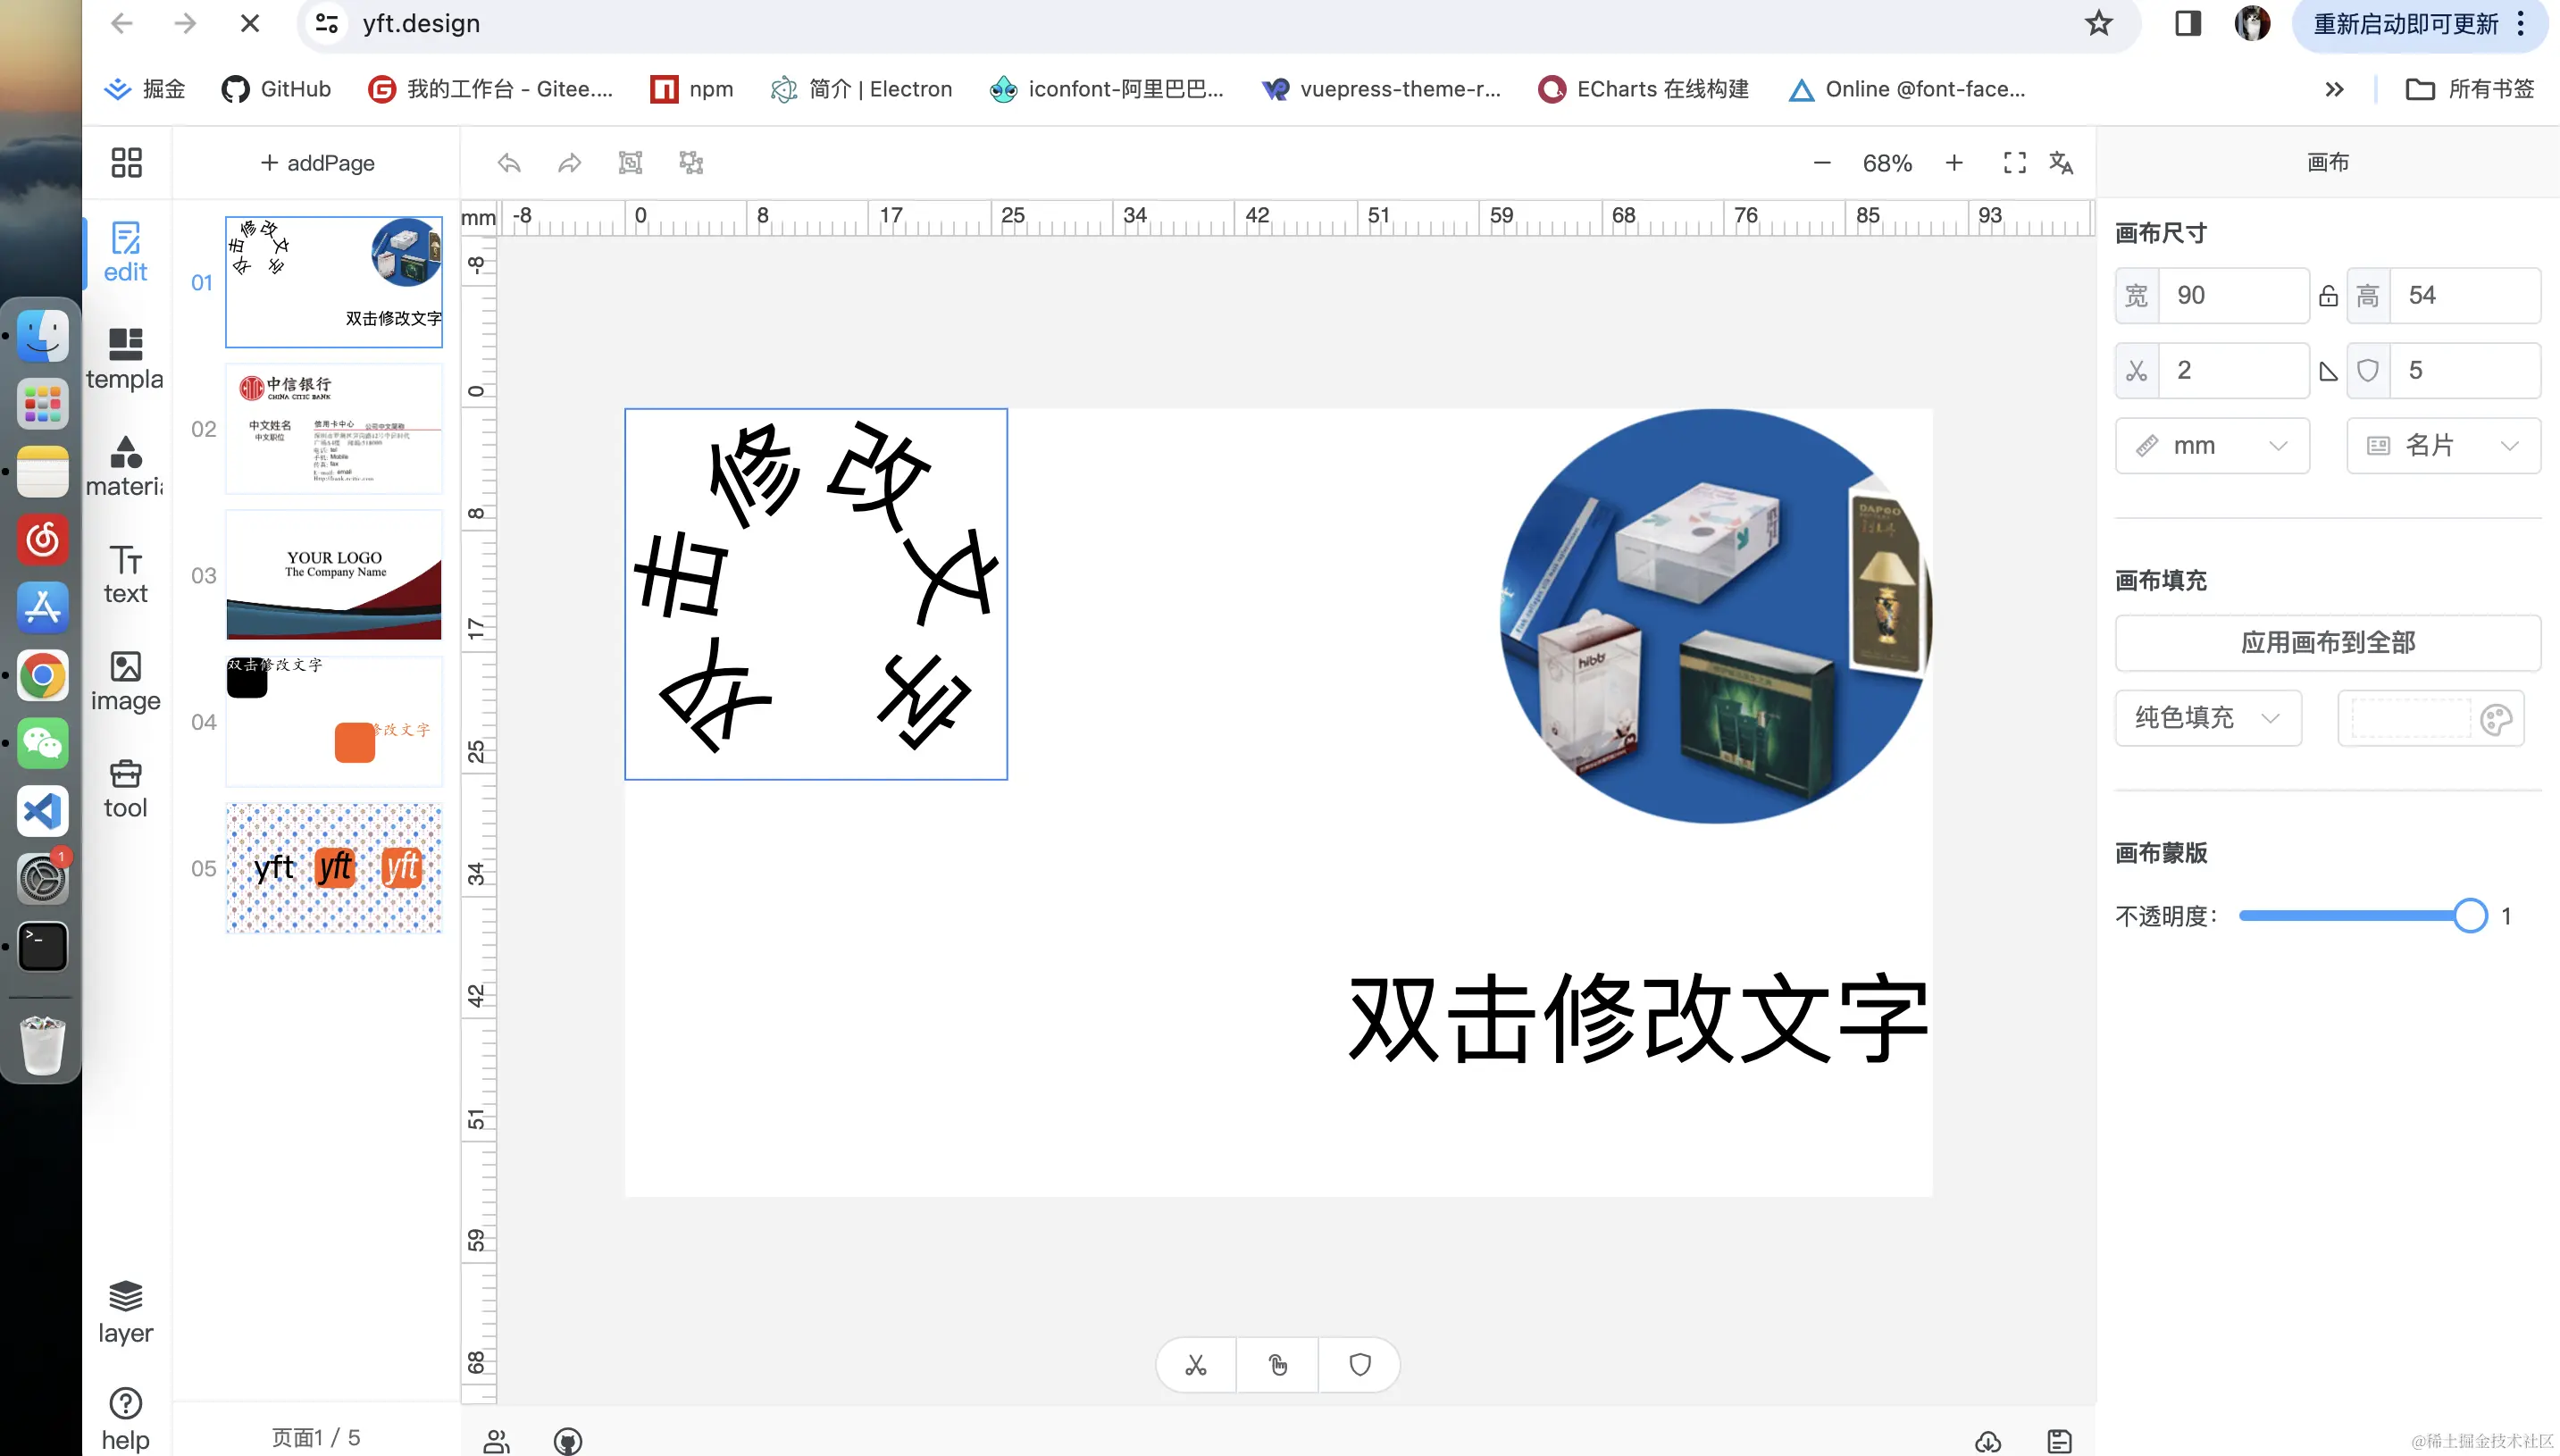Click the ungroup elements toolbar icon
The height and width of the screenshot is (1456, 2560).
[691, 162]
